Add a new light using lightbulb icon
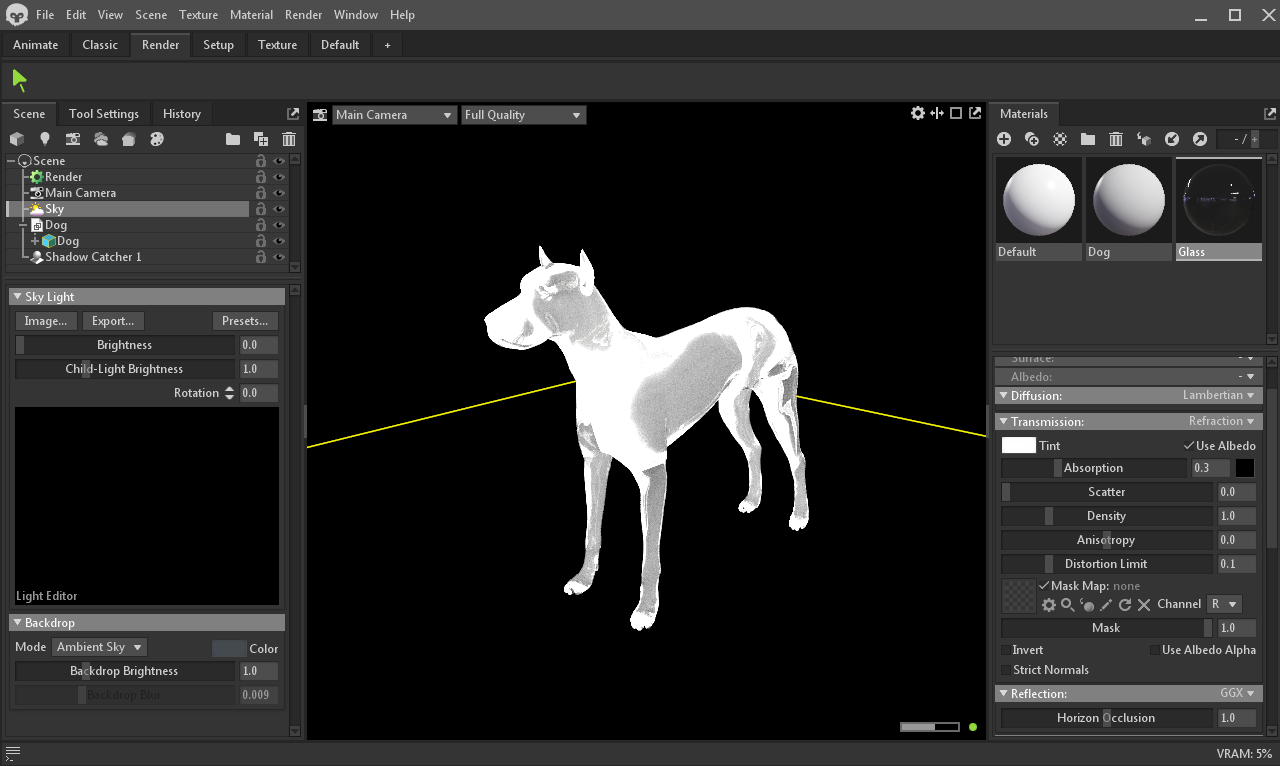The height and width of the screenshot is (766, 1280). click(45, 139)
